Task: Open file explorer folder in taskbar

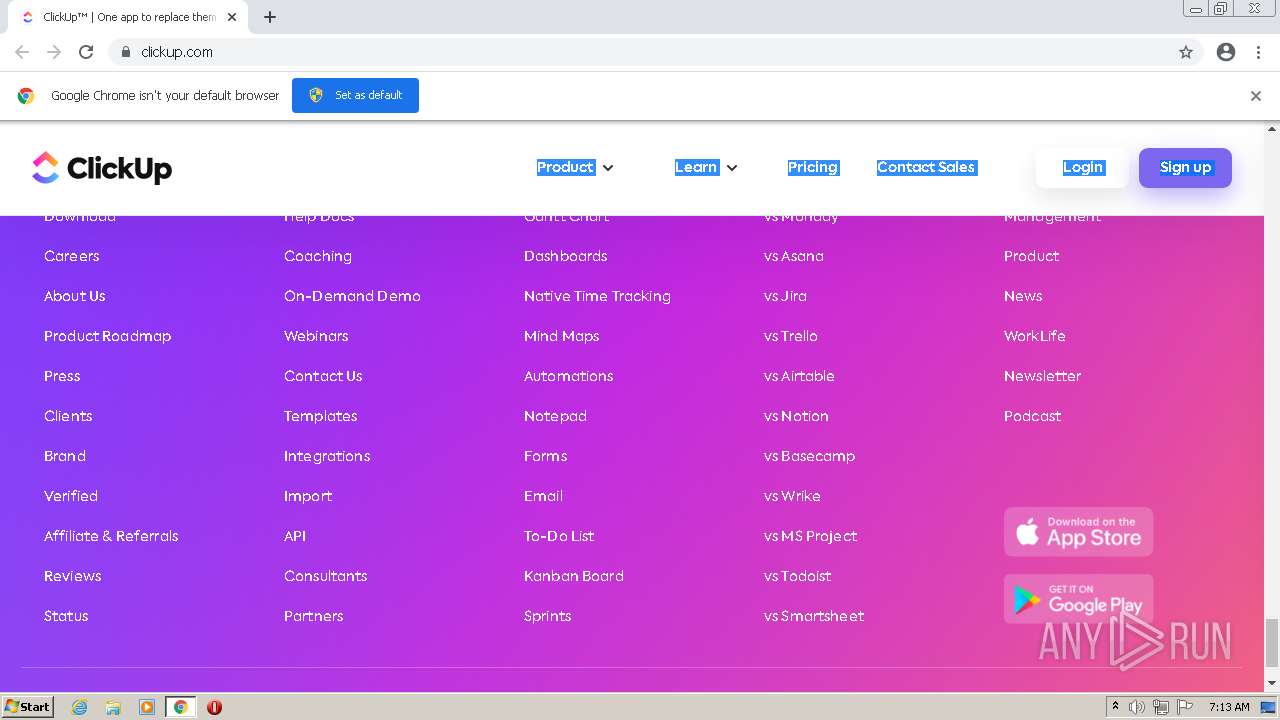Action: pyautogui.click(x=113, y=707)
